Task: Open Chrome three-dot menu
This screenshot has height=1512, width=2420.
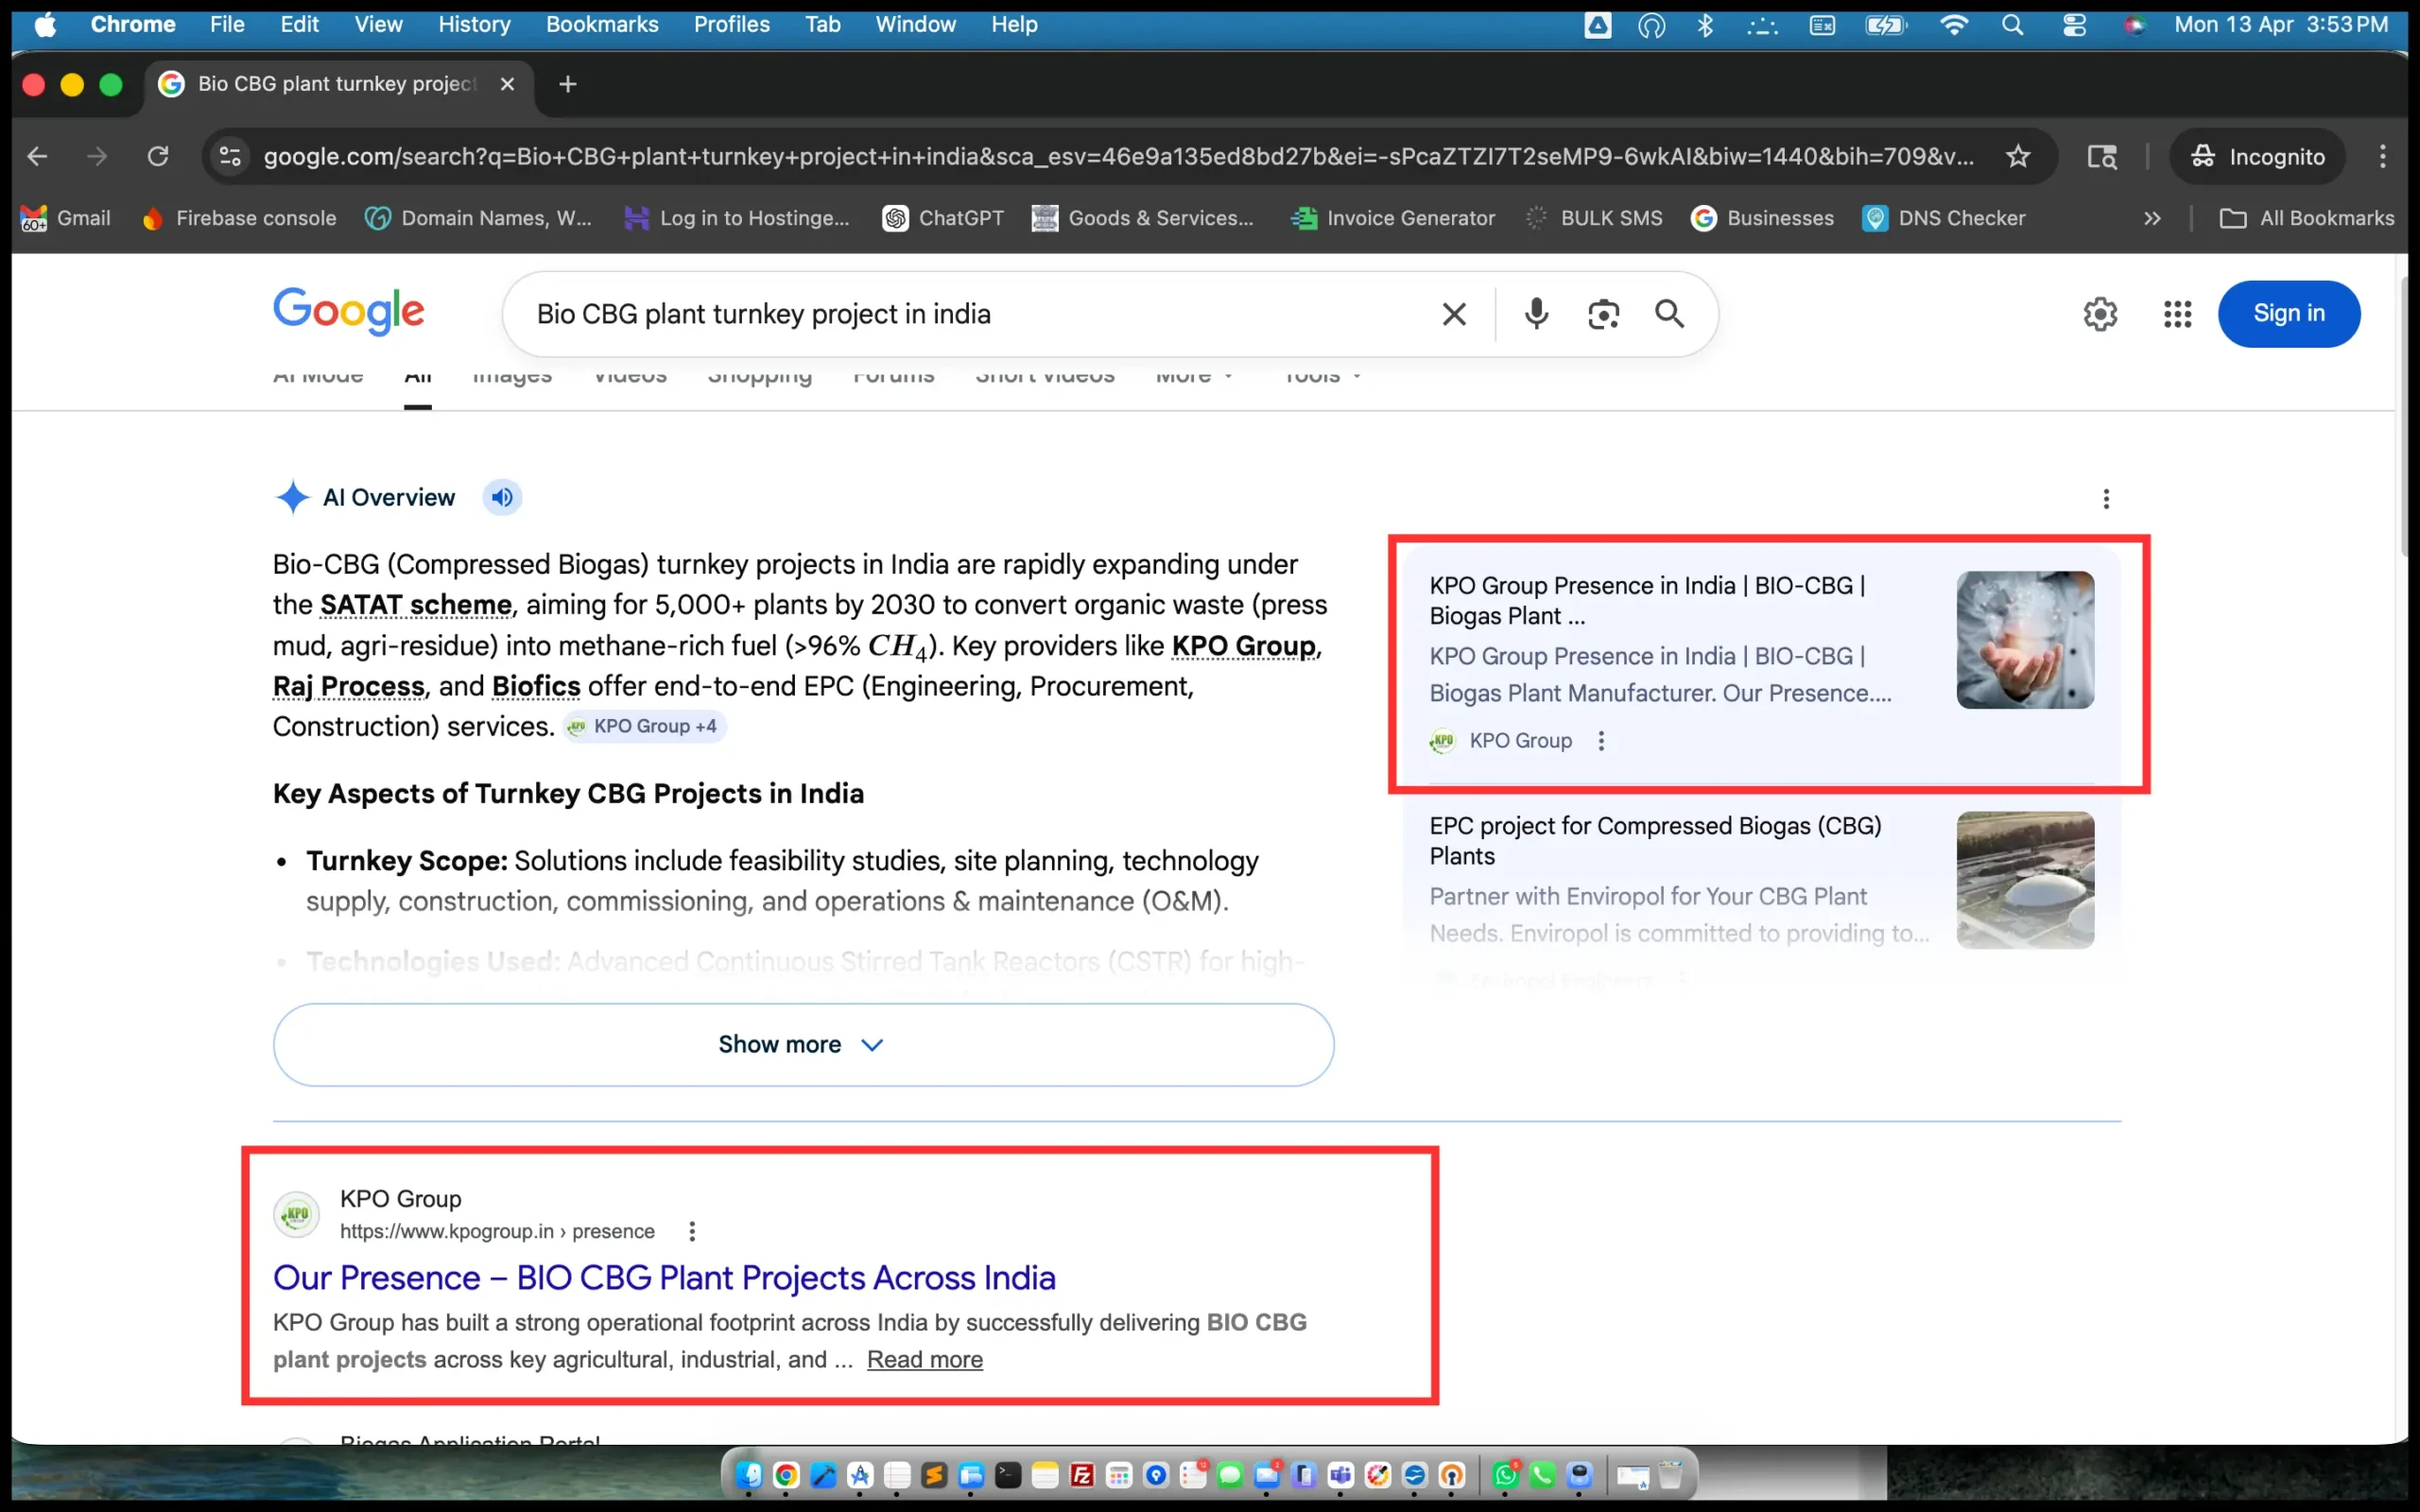Action: [2383, 156]
